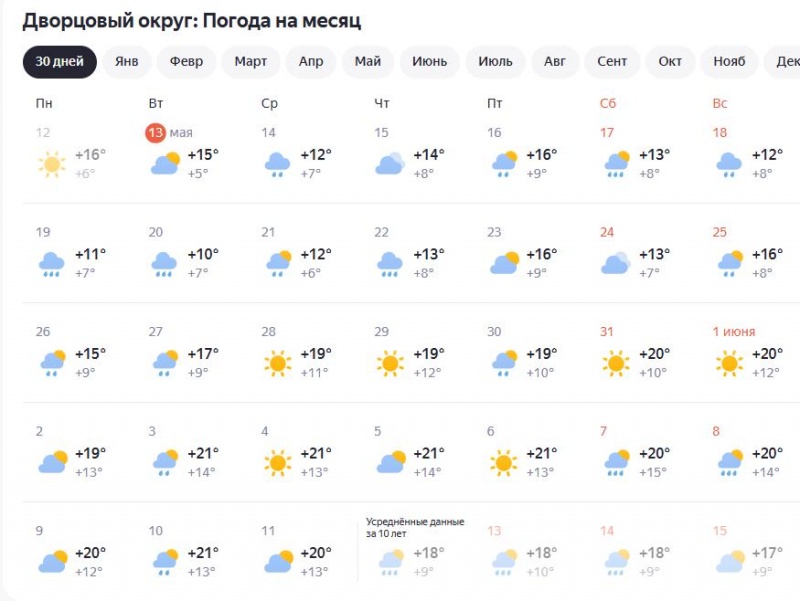Click the rain icon for day 8

729,462
